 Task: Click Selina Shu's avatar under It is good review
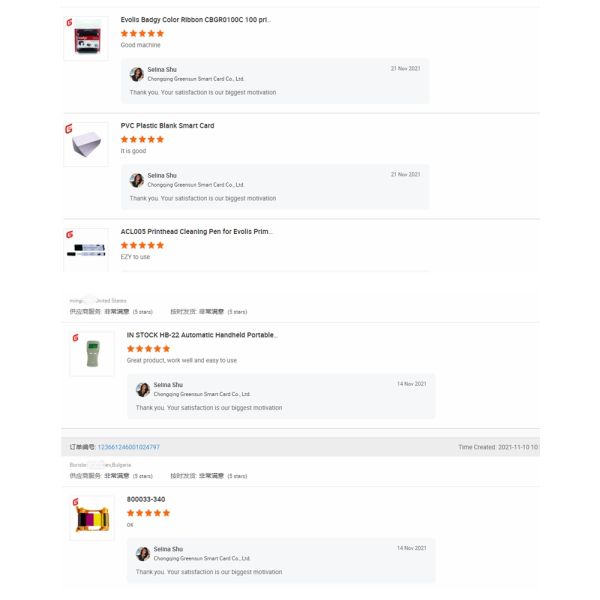[136, 180]
